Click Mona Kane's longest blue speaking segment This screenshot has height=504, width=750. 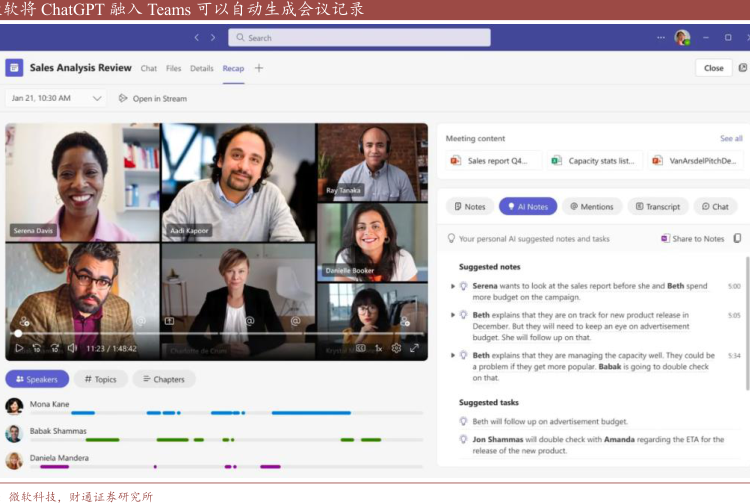click(x=311, y=413)
